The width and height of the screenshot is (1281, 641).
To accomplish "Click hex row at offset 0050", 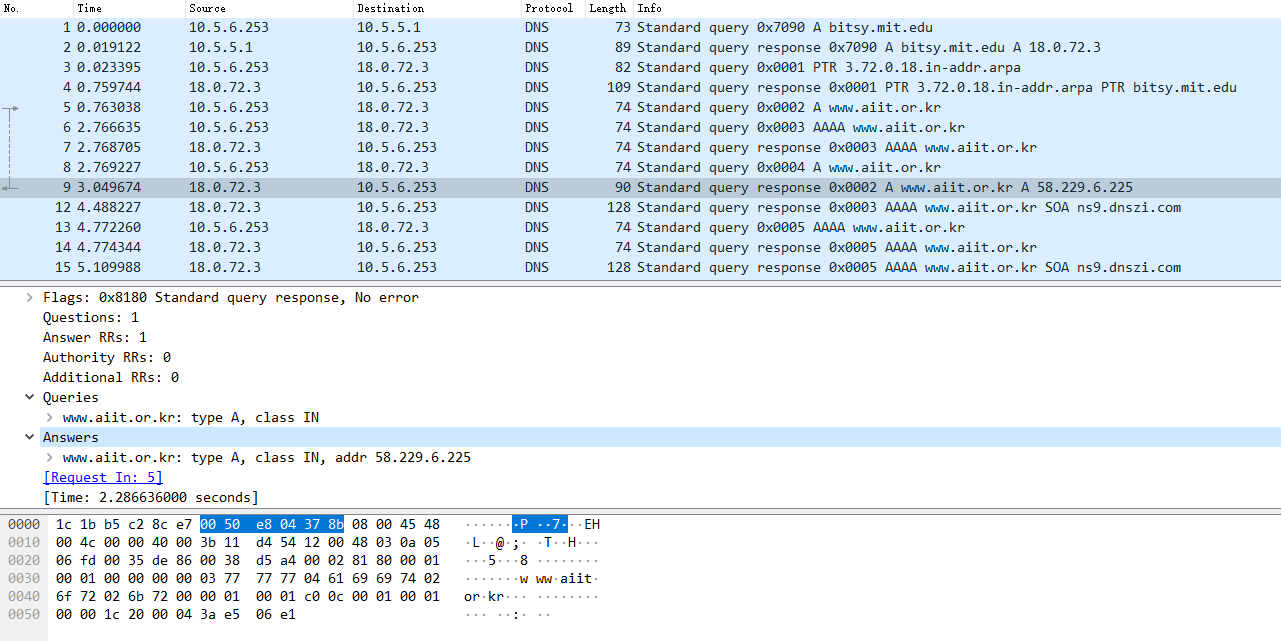I will 176,614.
